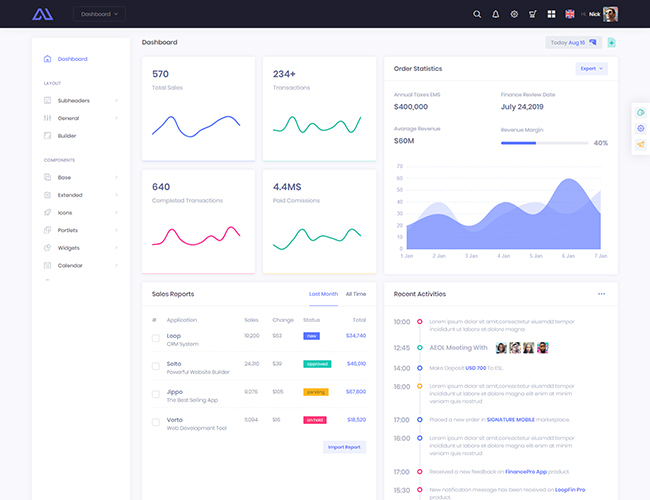Image resolution: width=650 pixels, height=500 pixels.
Task: Open the search icon in top bar
Action: [477, 14]
